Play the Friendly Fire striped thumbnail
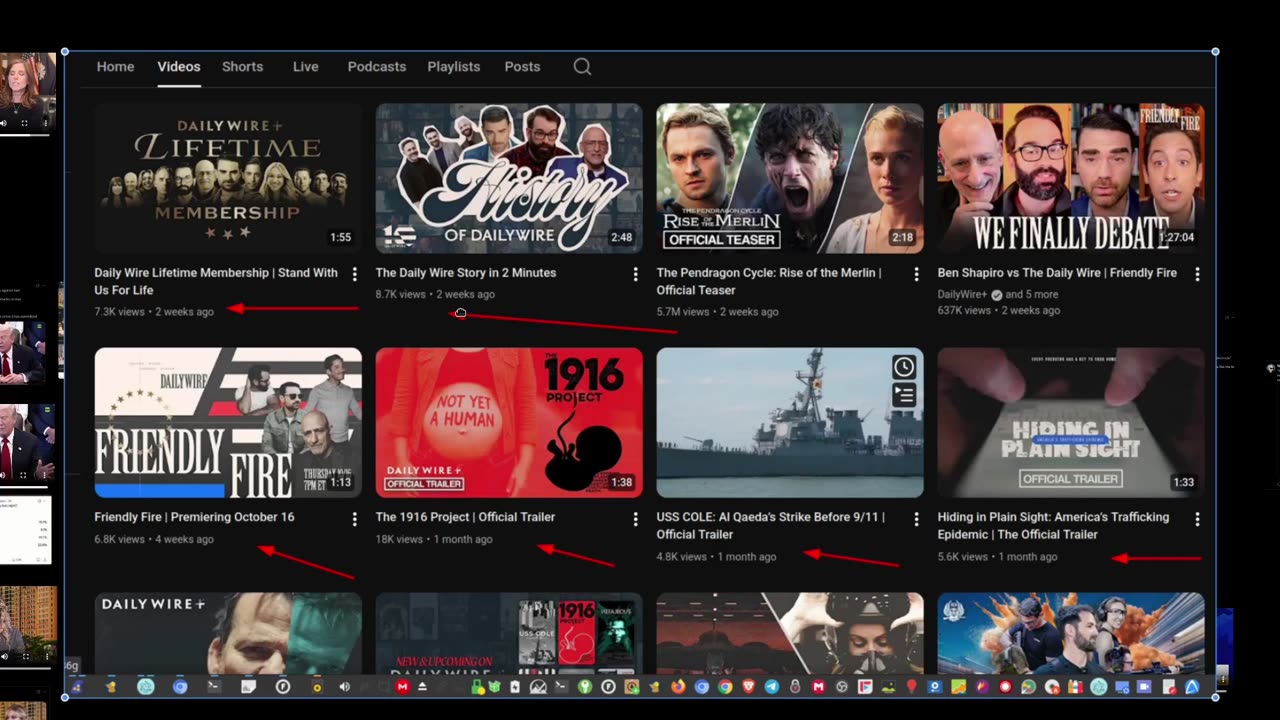Viewport: 1280px width, 720px height. point(228,422)
